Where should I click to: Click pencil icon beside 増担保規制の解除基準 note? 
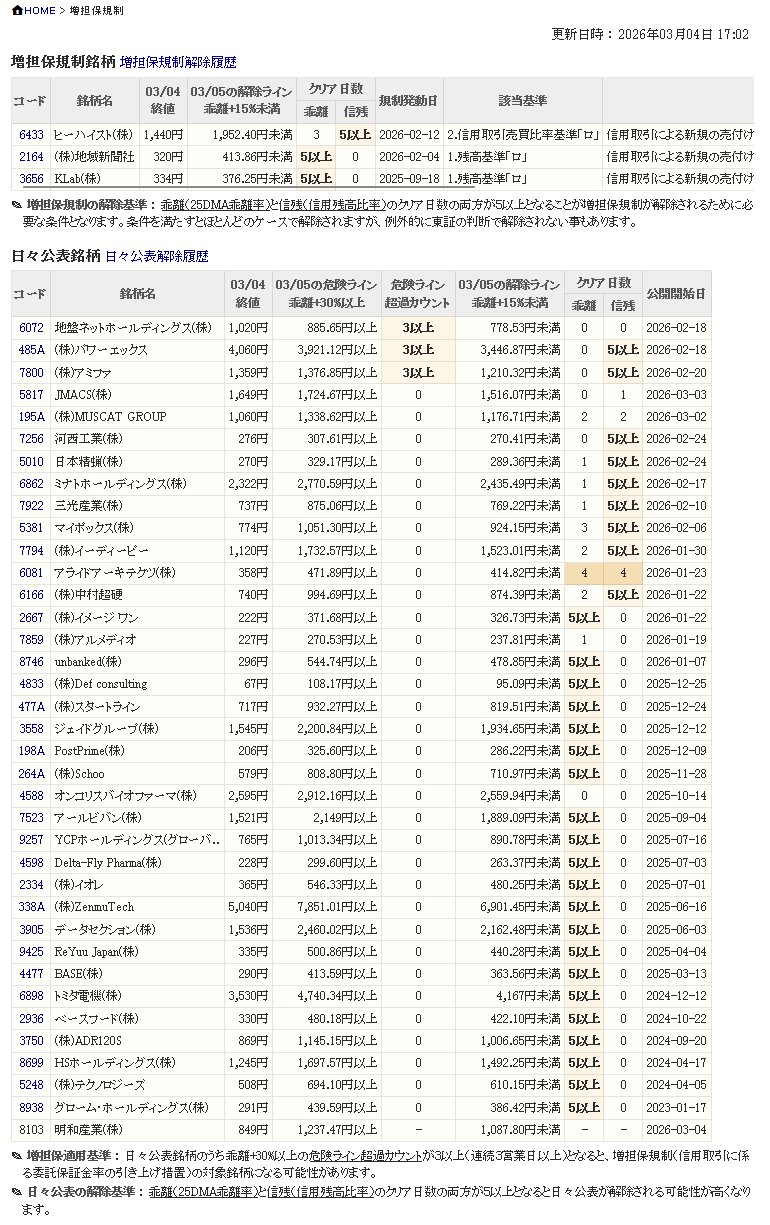click(x=17, y=205)
